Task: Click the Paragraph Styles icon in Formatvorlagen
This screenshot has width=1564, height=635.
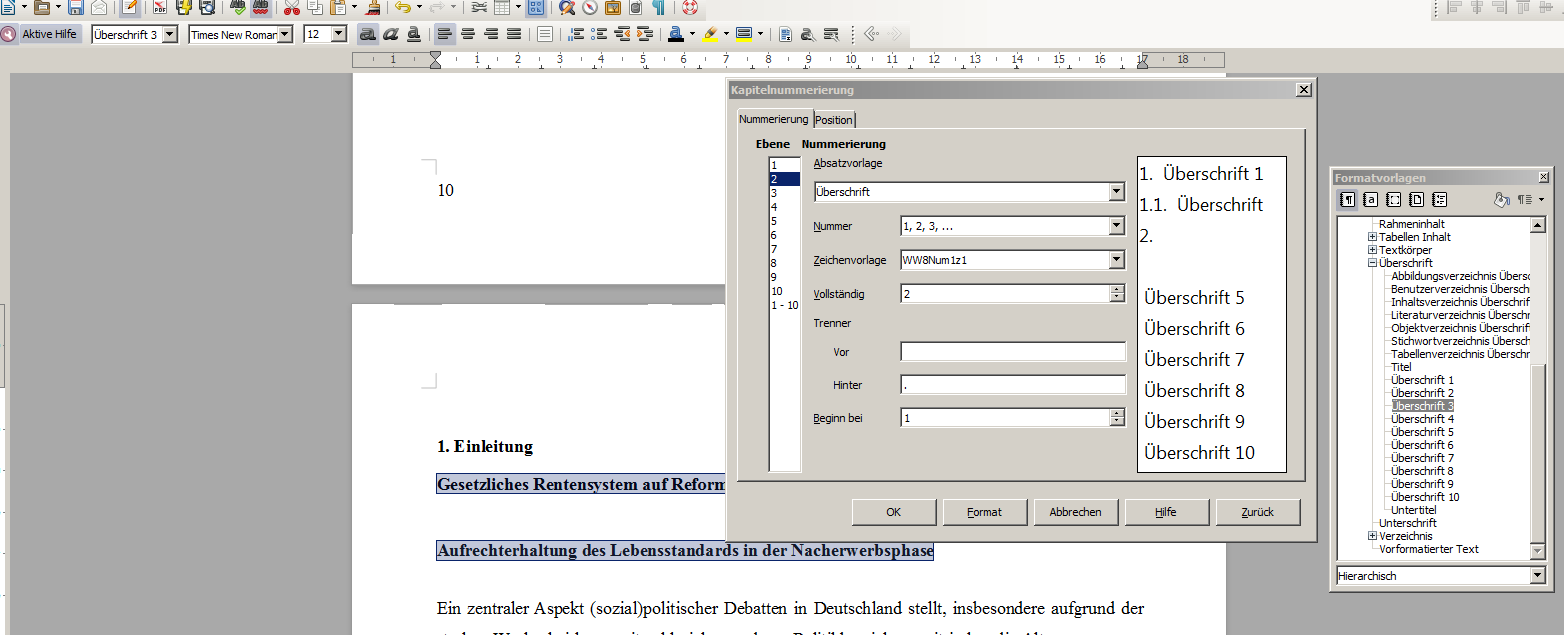Action: point(1348,199)
